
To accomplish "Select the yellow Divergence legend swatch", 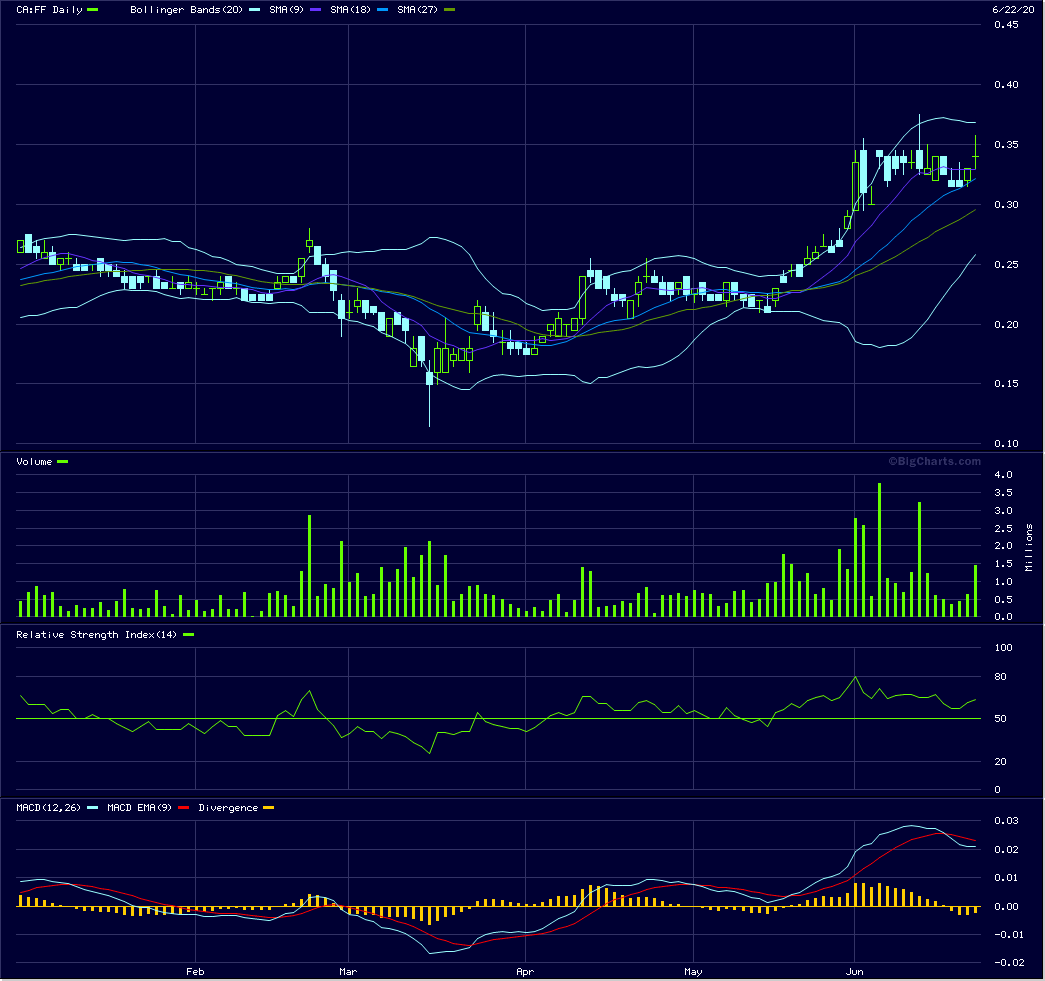I will click(x=269, y=808).
